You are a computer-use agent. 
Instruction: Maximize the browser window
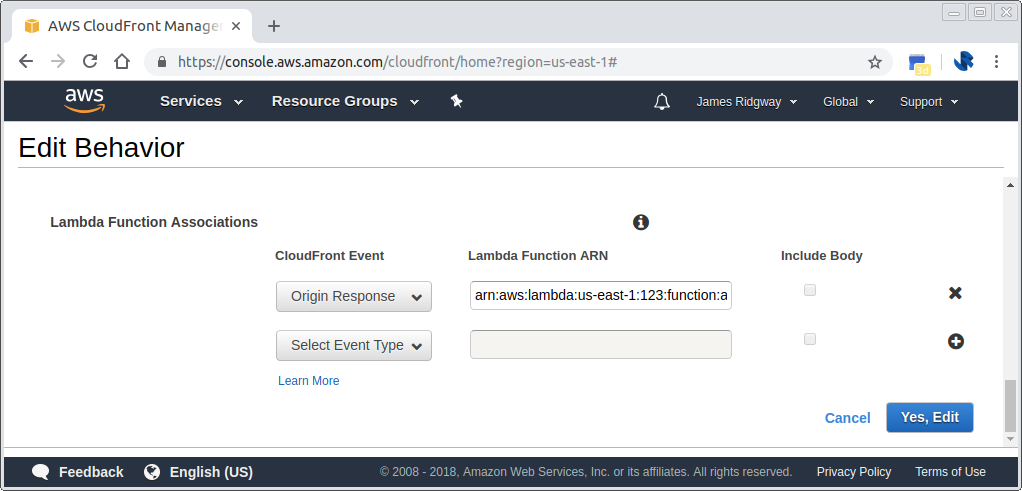tap(980, 12)
